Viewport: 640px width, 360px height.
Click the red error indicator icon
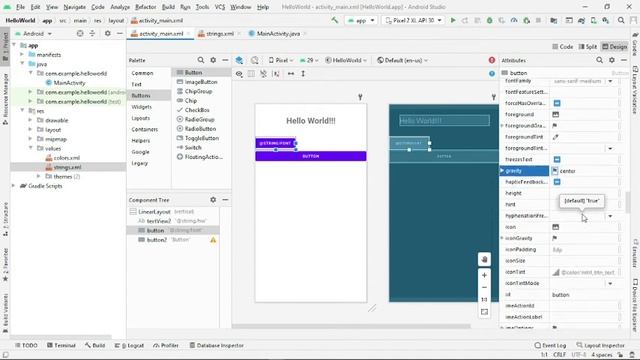pos(492,60)
